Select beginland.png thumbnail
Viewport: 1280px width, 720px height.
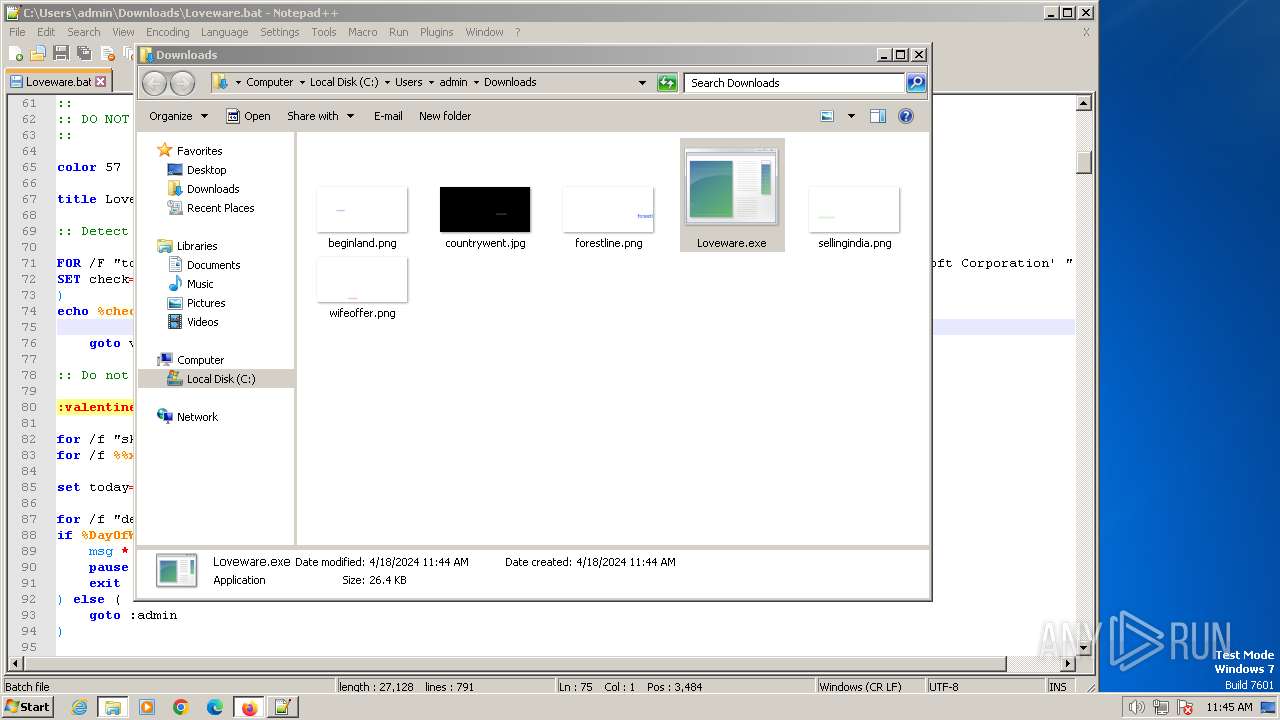(x=362, y=209)
